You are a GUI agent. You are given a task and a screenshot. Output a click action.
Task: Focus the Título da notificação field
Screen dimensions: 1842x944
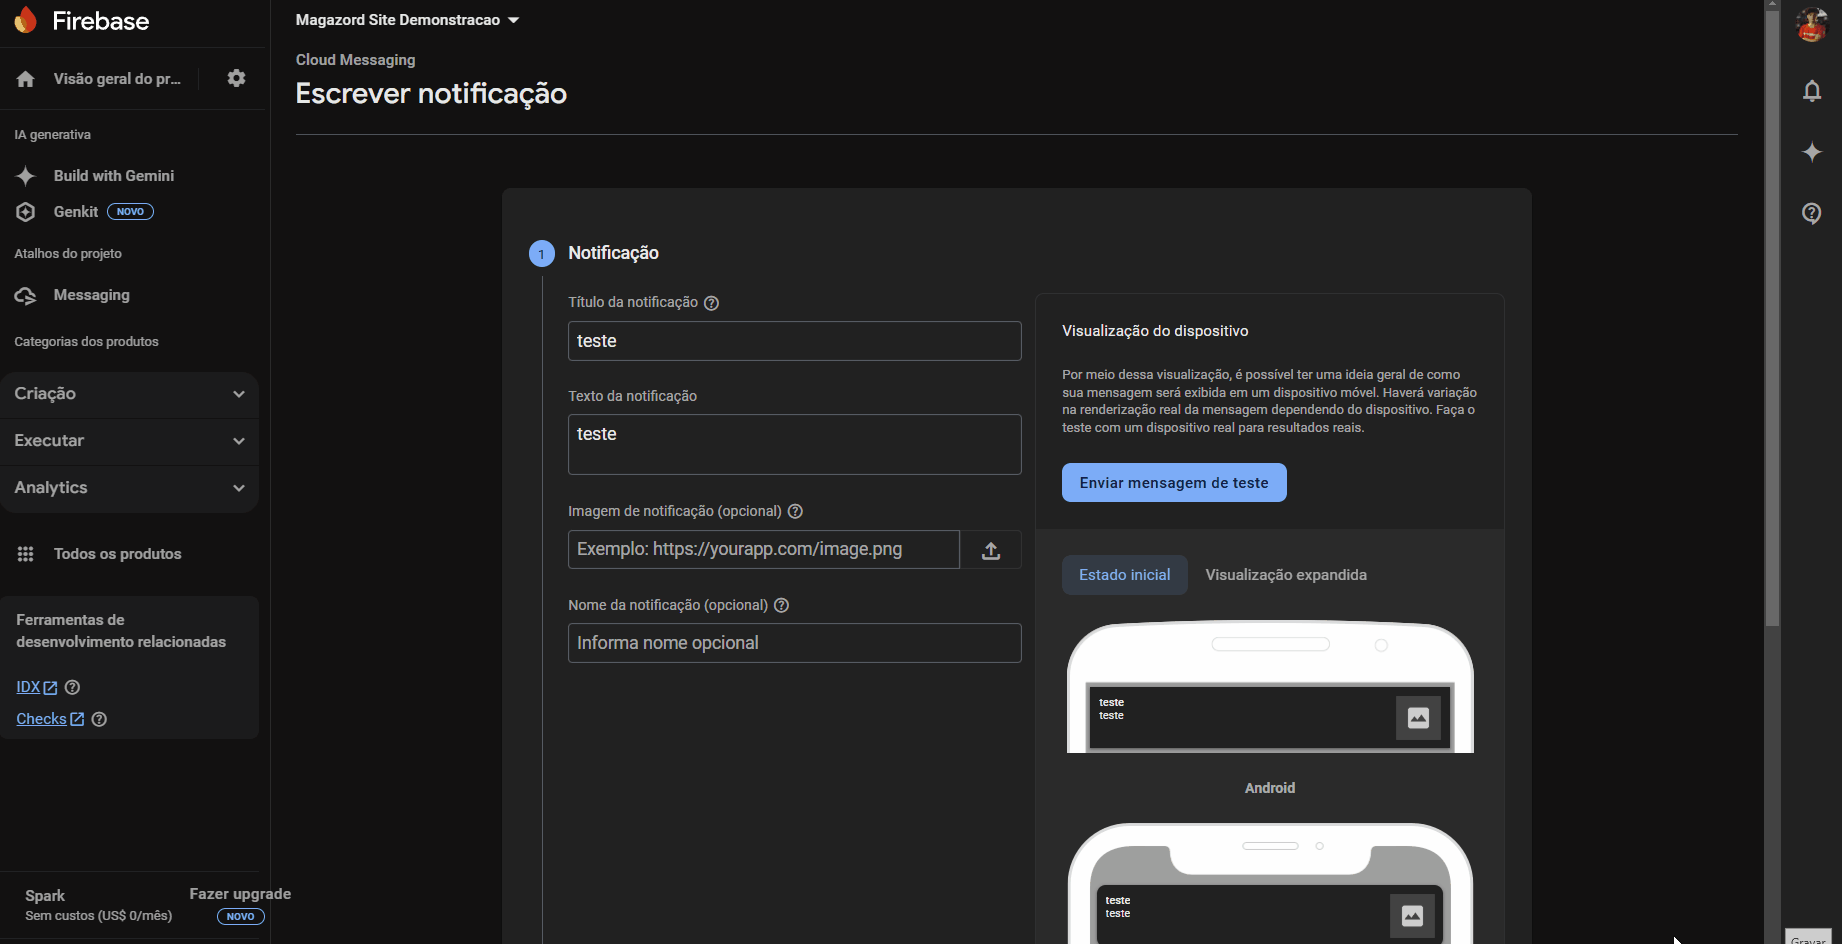[795, 341]
